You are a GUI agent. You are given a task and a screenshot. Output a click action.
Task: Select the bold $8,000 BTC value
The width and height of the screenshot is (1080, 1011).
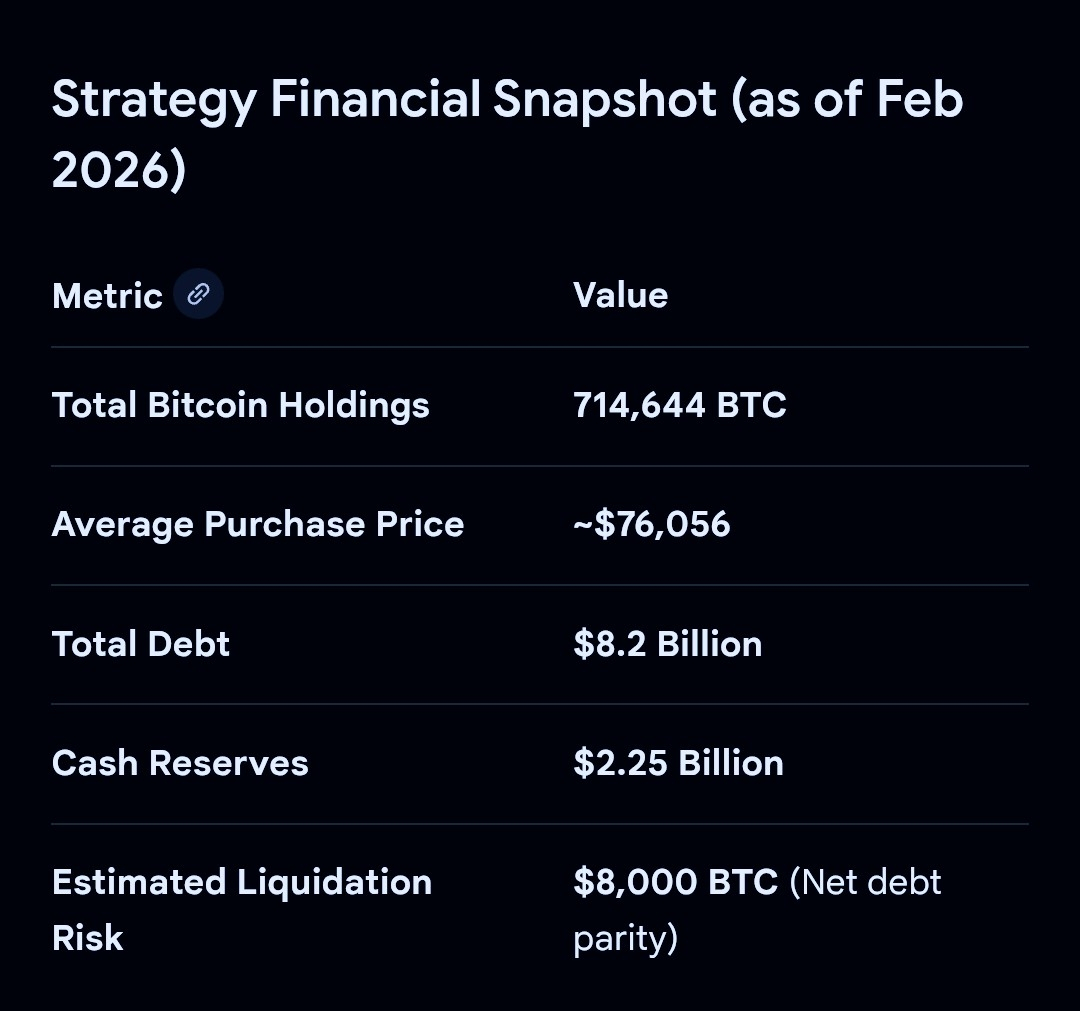pyautogui.click(x=675, y=882)
